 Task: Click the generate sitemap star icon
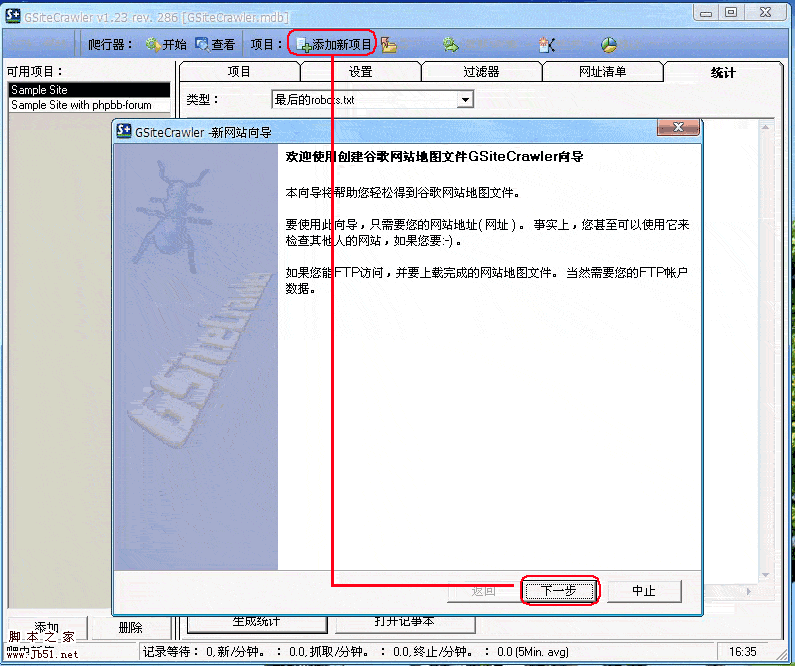point(547,45)
